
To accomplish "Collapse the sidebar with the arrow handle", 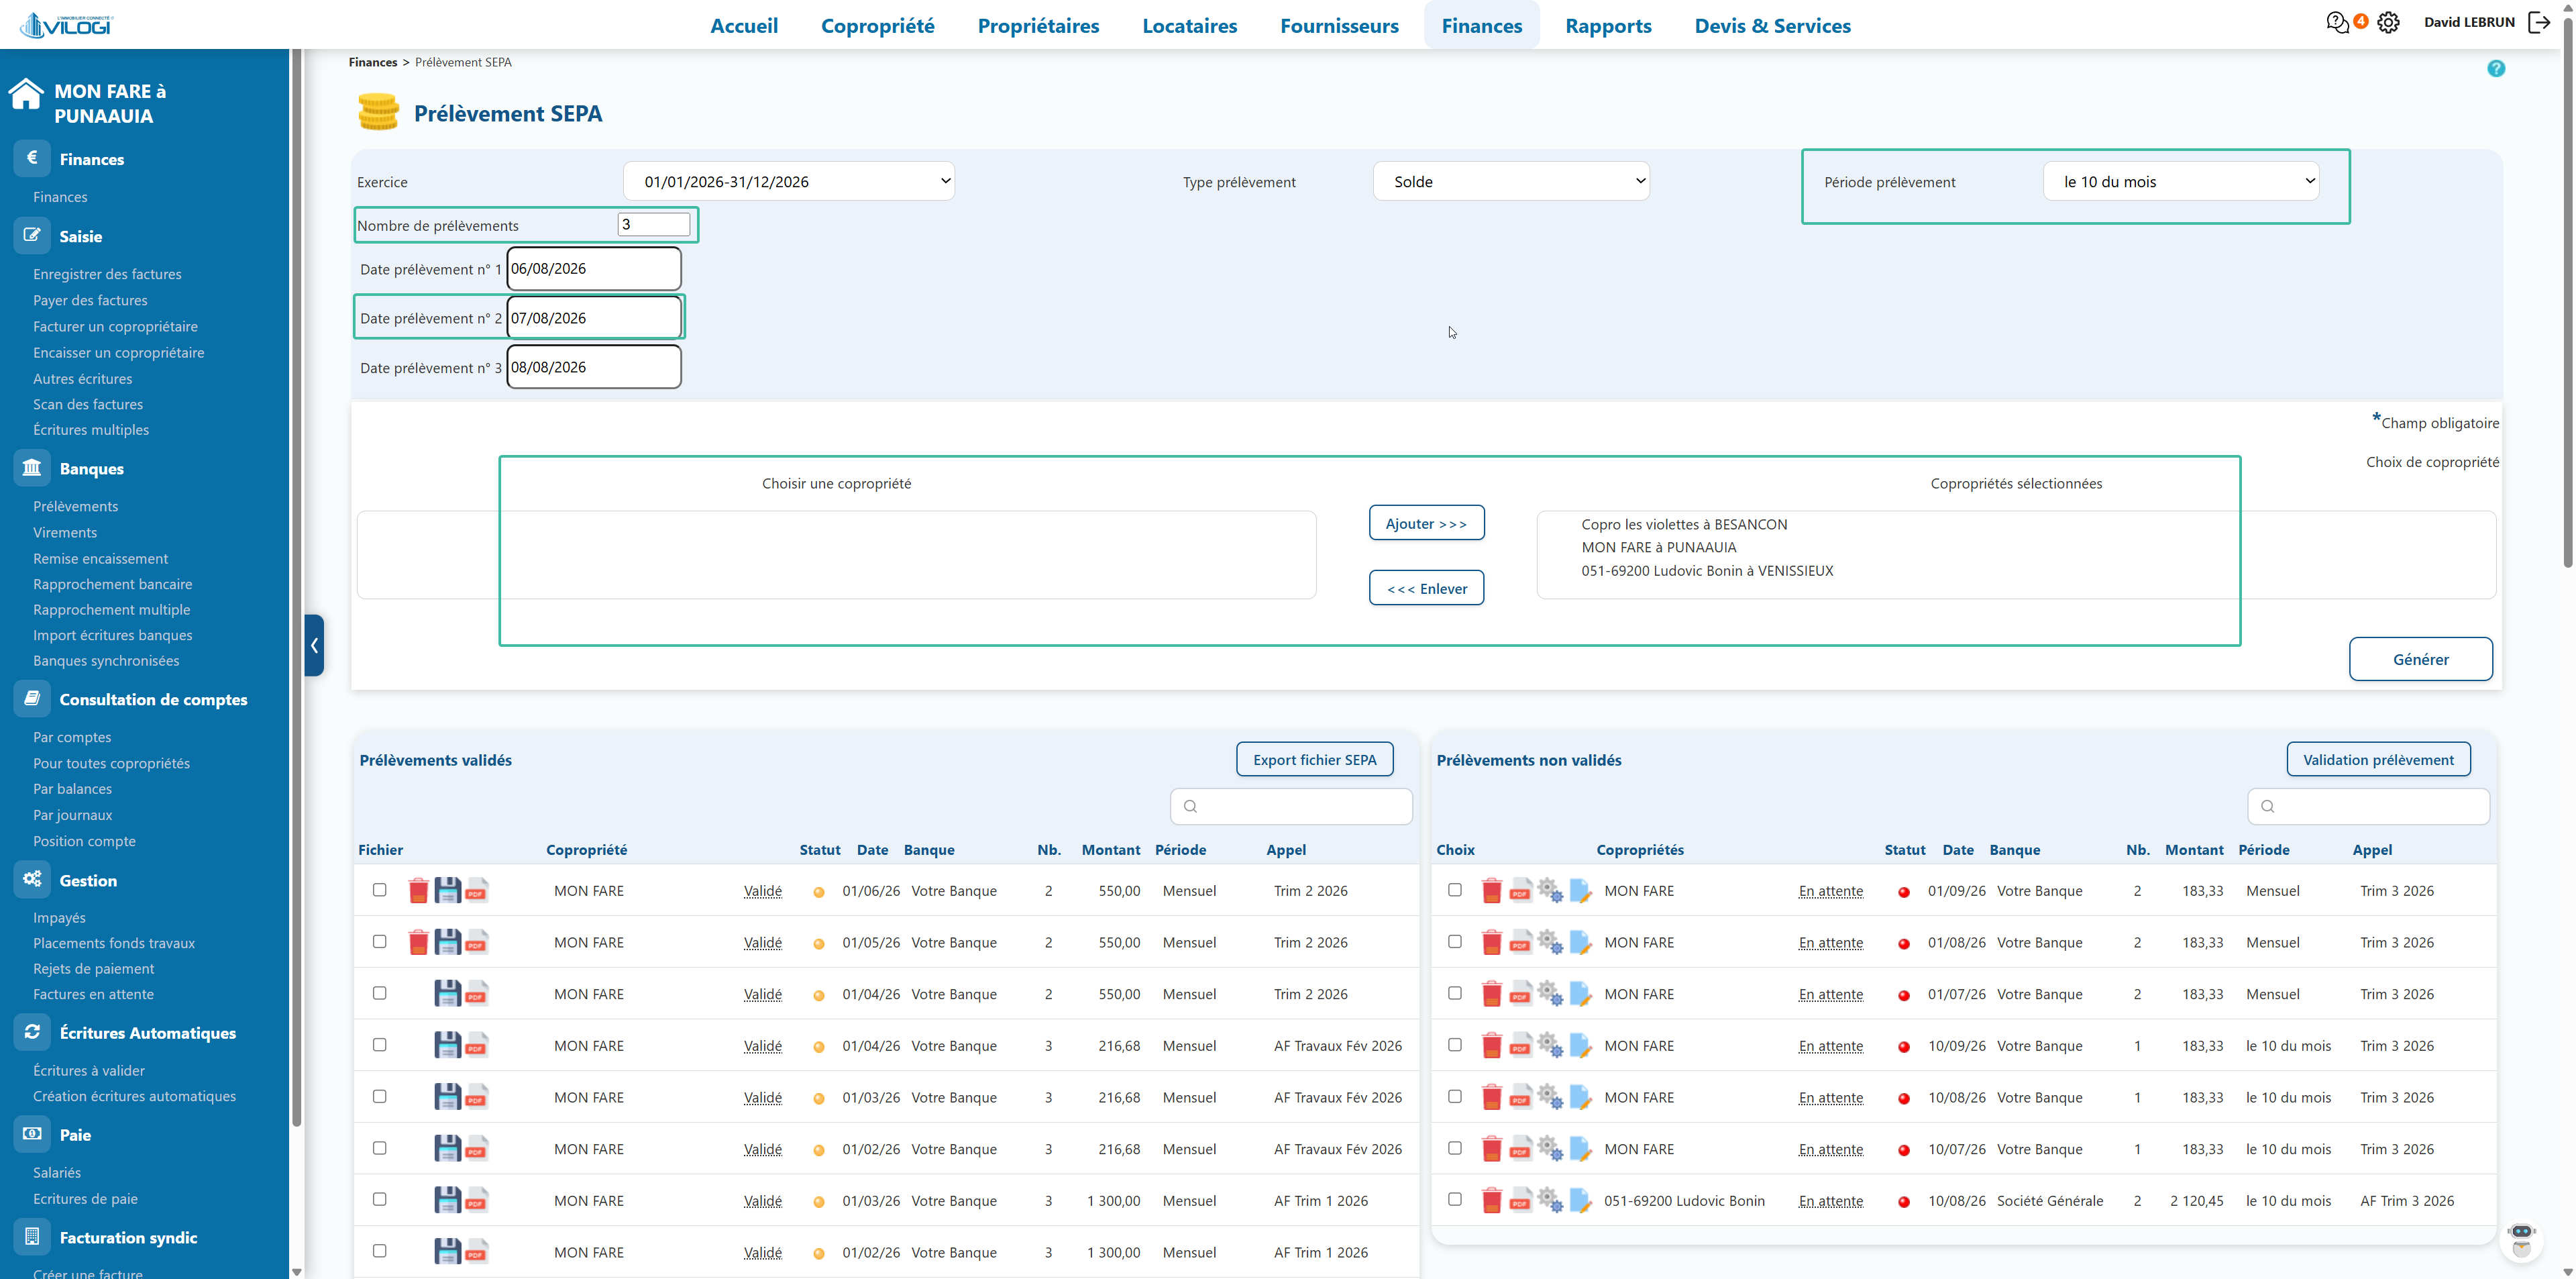I will tap(314, 645).
